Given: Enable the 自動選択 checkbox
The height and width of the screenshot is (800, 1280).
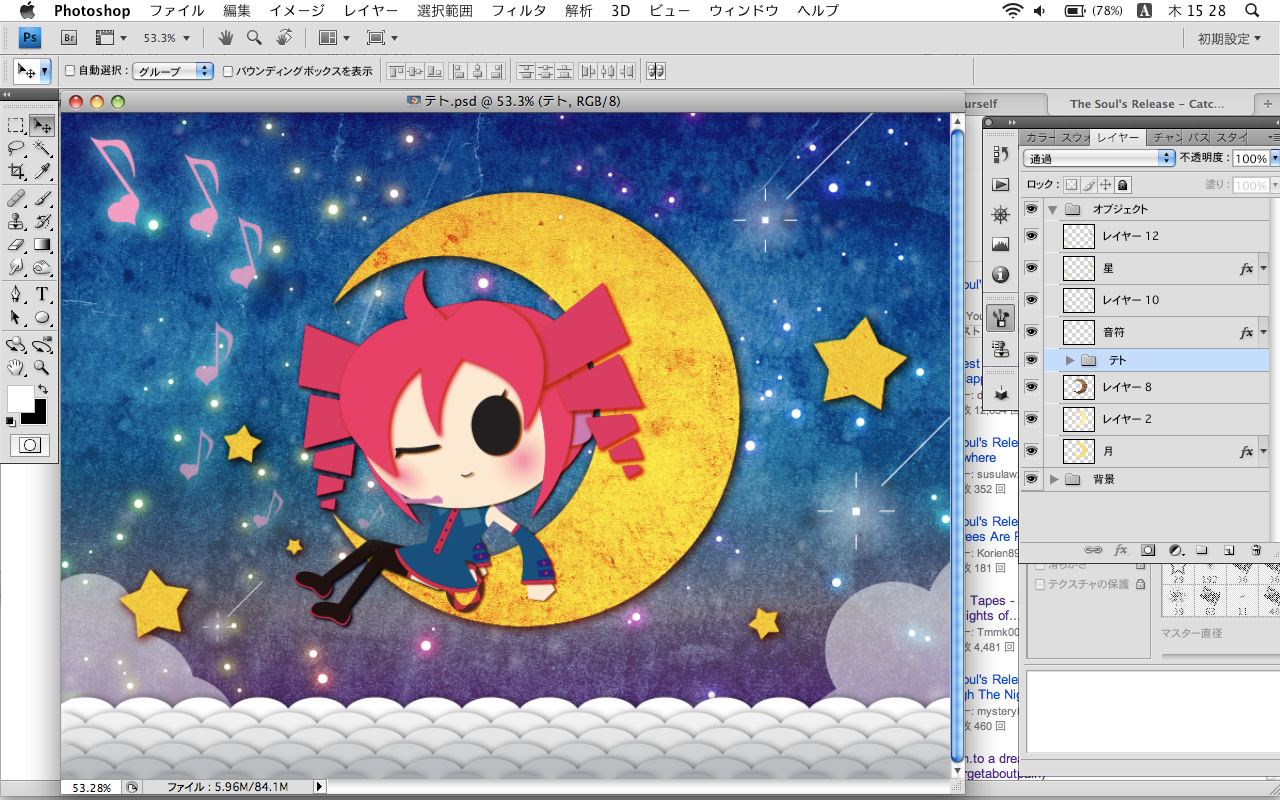Looking at the screenshot, I should pos(70,71).
